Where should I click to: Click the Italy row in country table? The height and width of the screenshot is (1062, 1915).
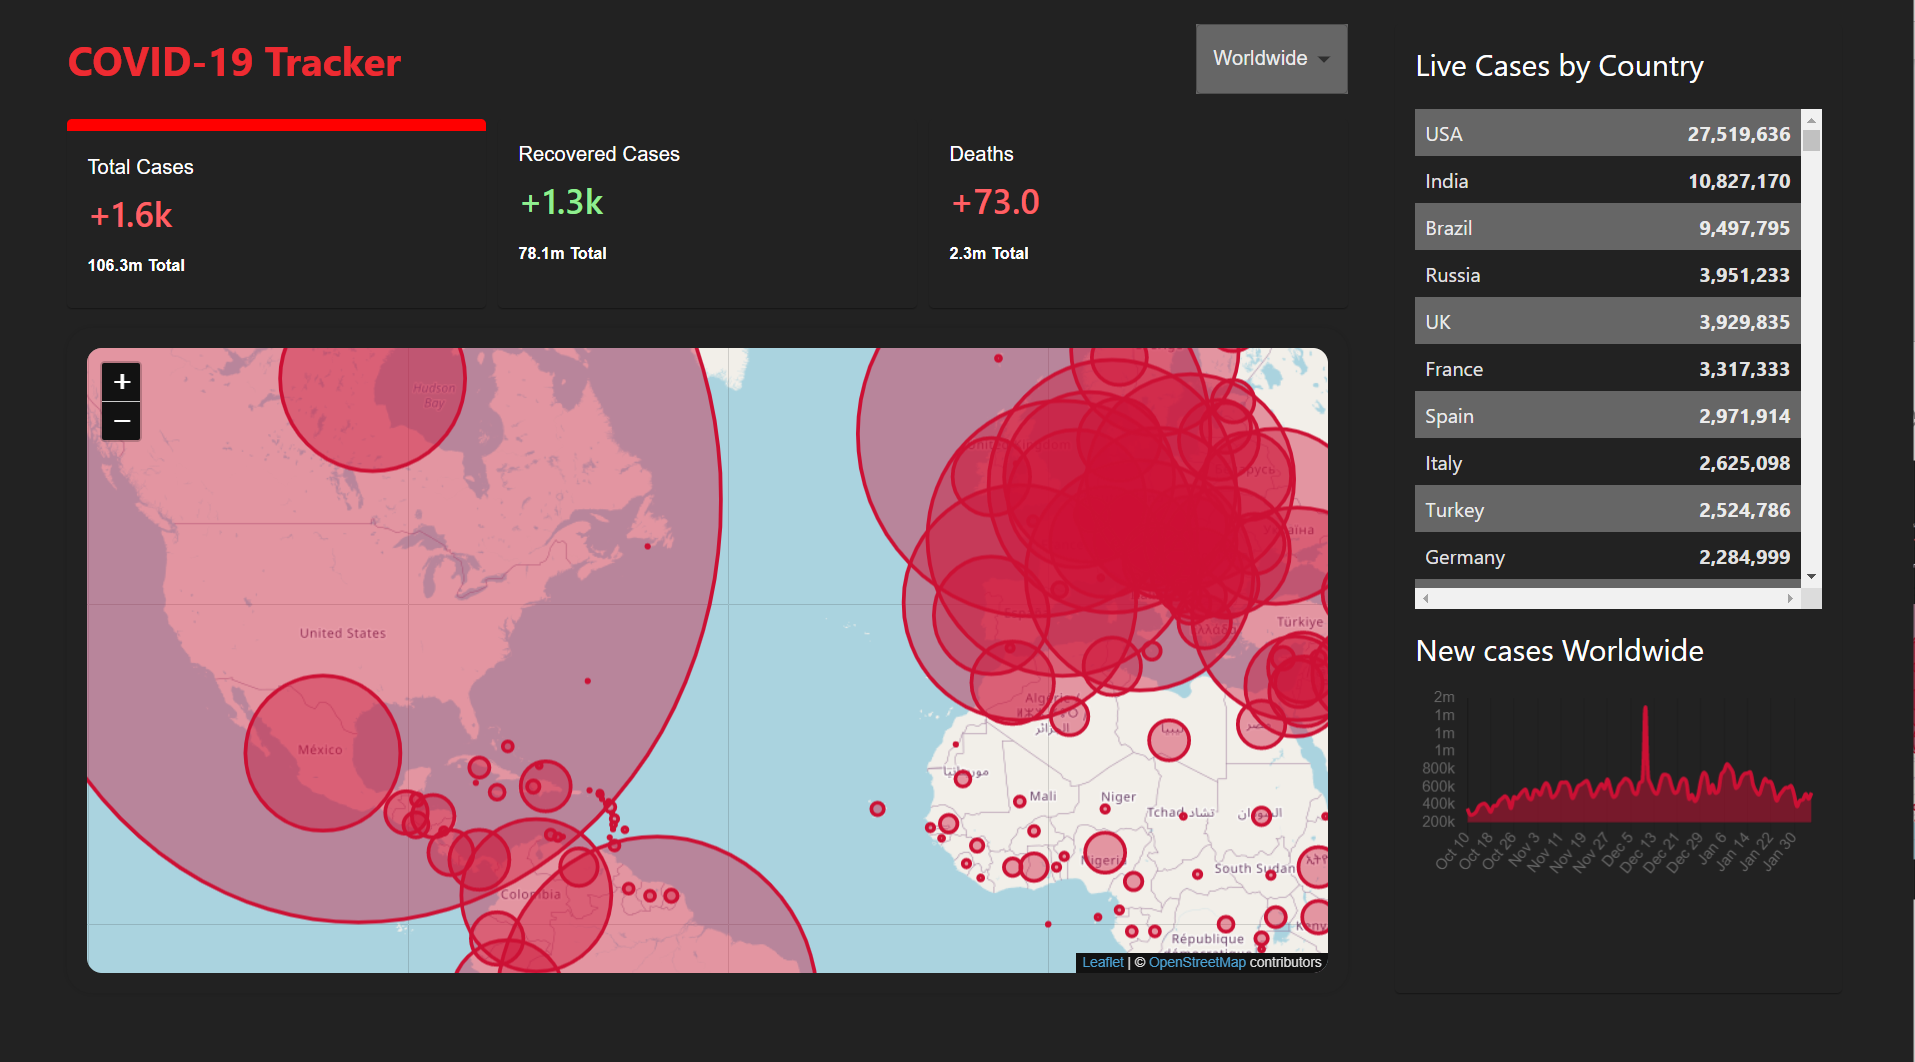click(1607, 462)
